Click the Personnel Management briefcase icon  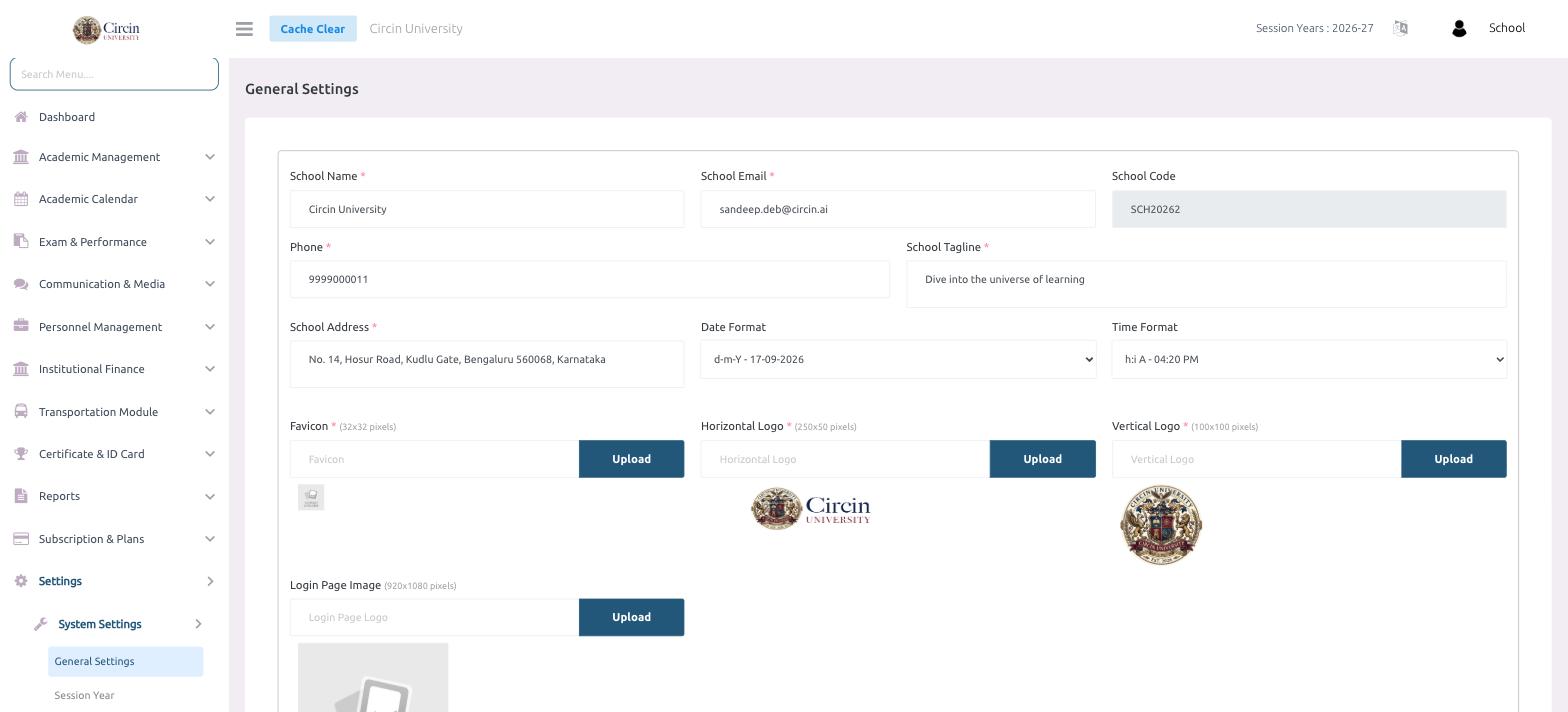click(x=21, y=327)
